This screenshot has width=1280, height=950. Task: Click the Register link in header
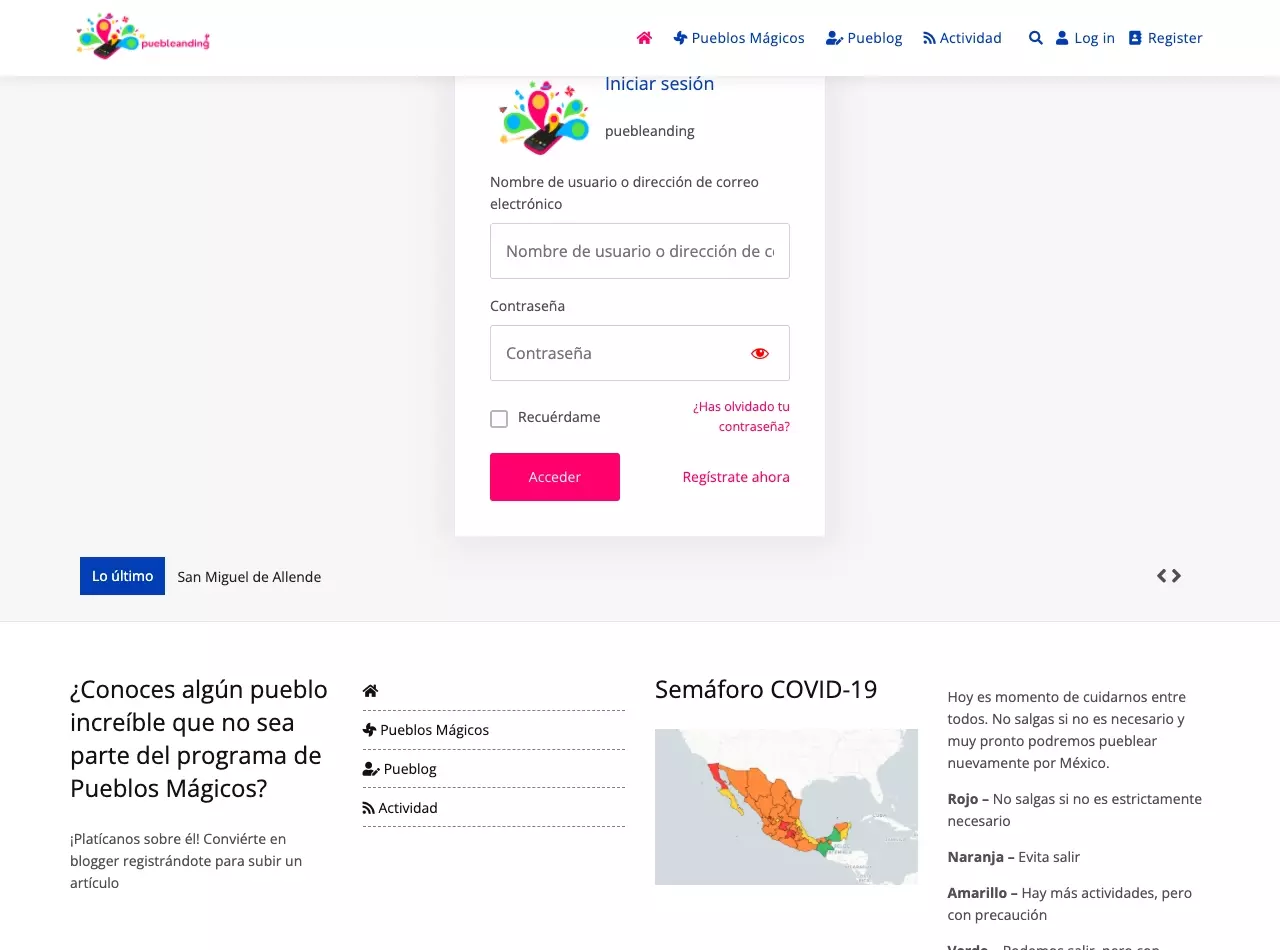pos(1166,38)
